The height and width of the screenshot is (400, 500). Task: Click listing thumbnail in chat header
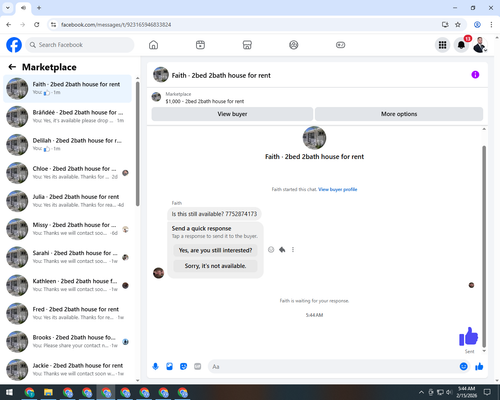point(161,75)
